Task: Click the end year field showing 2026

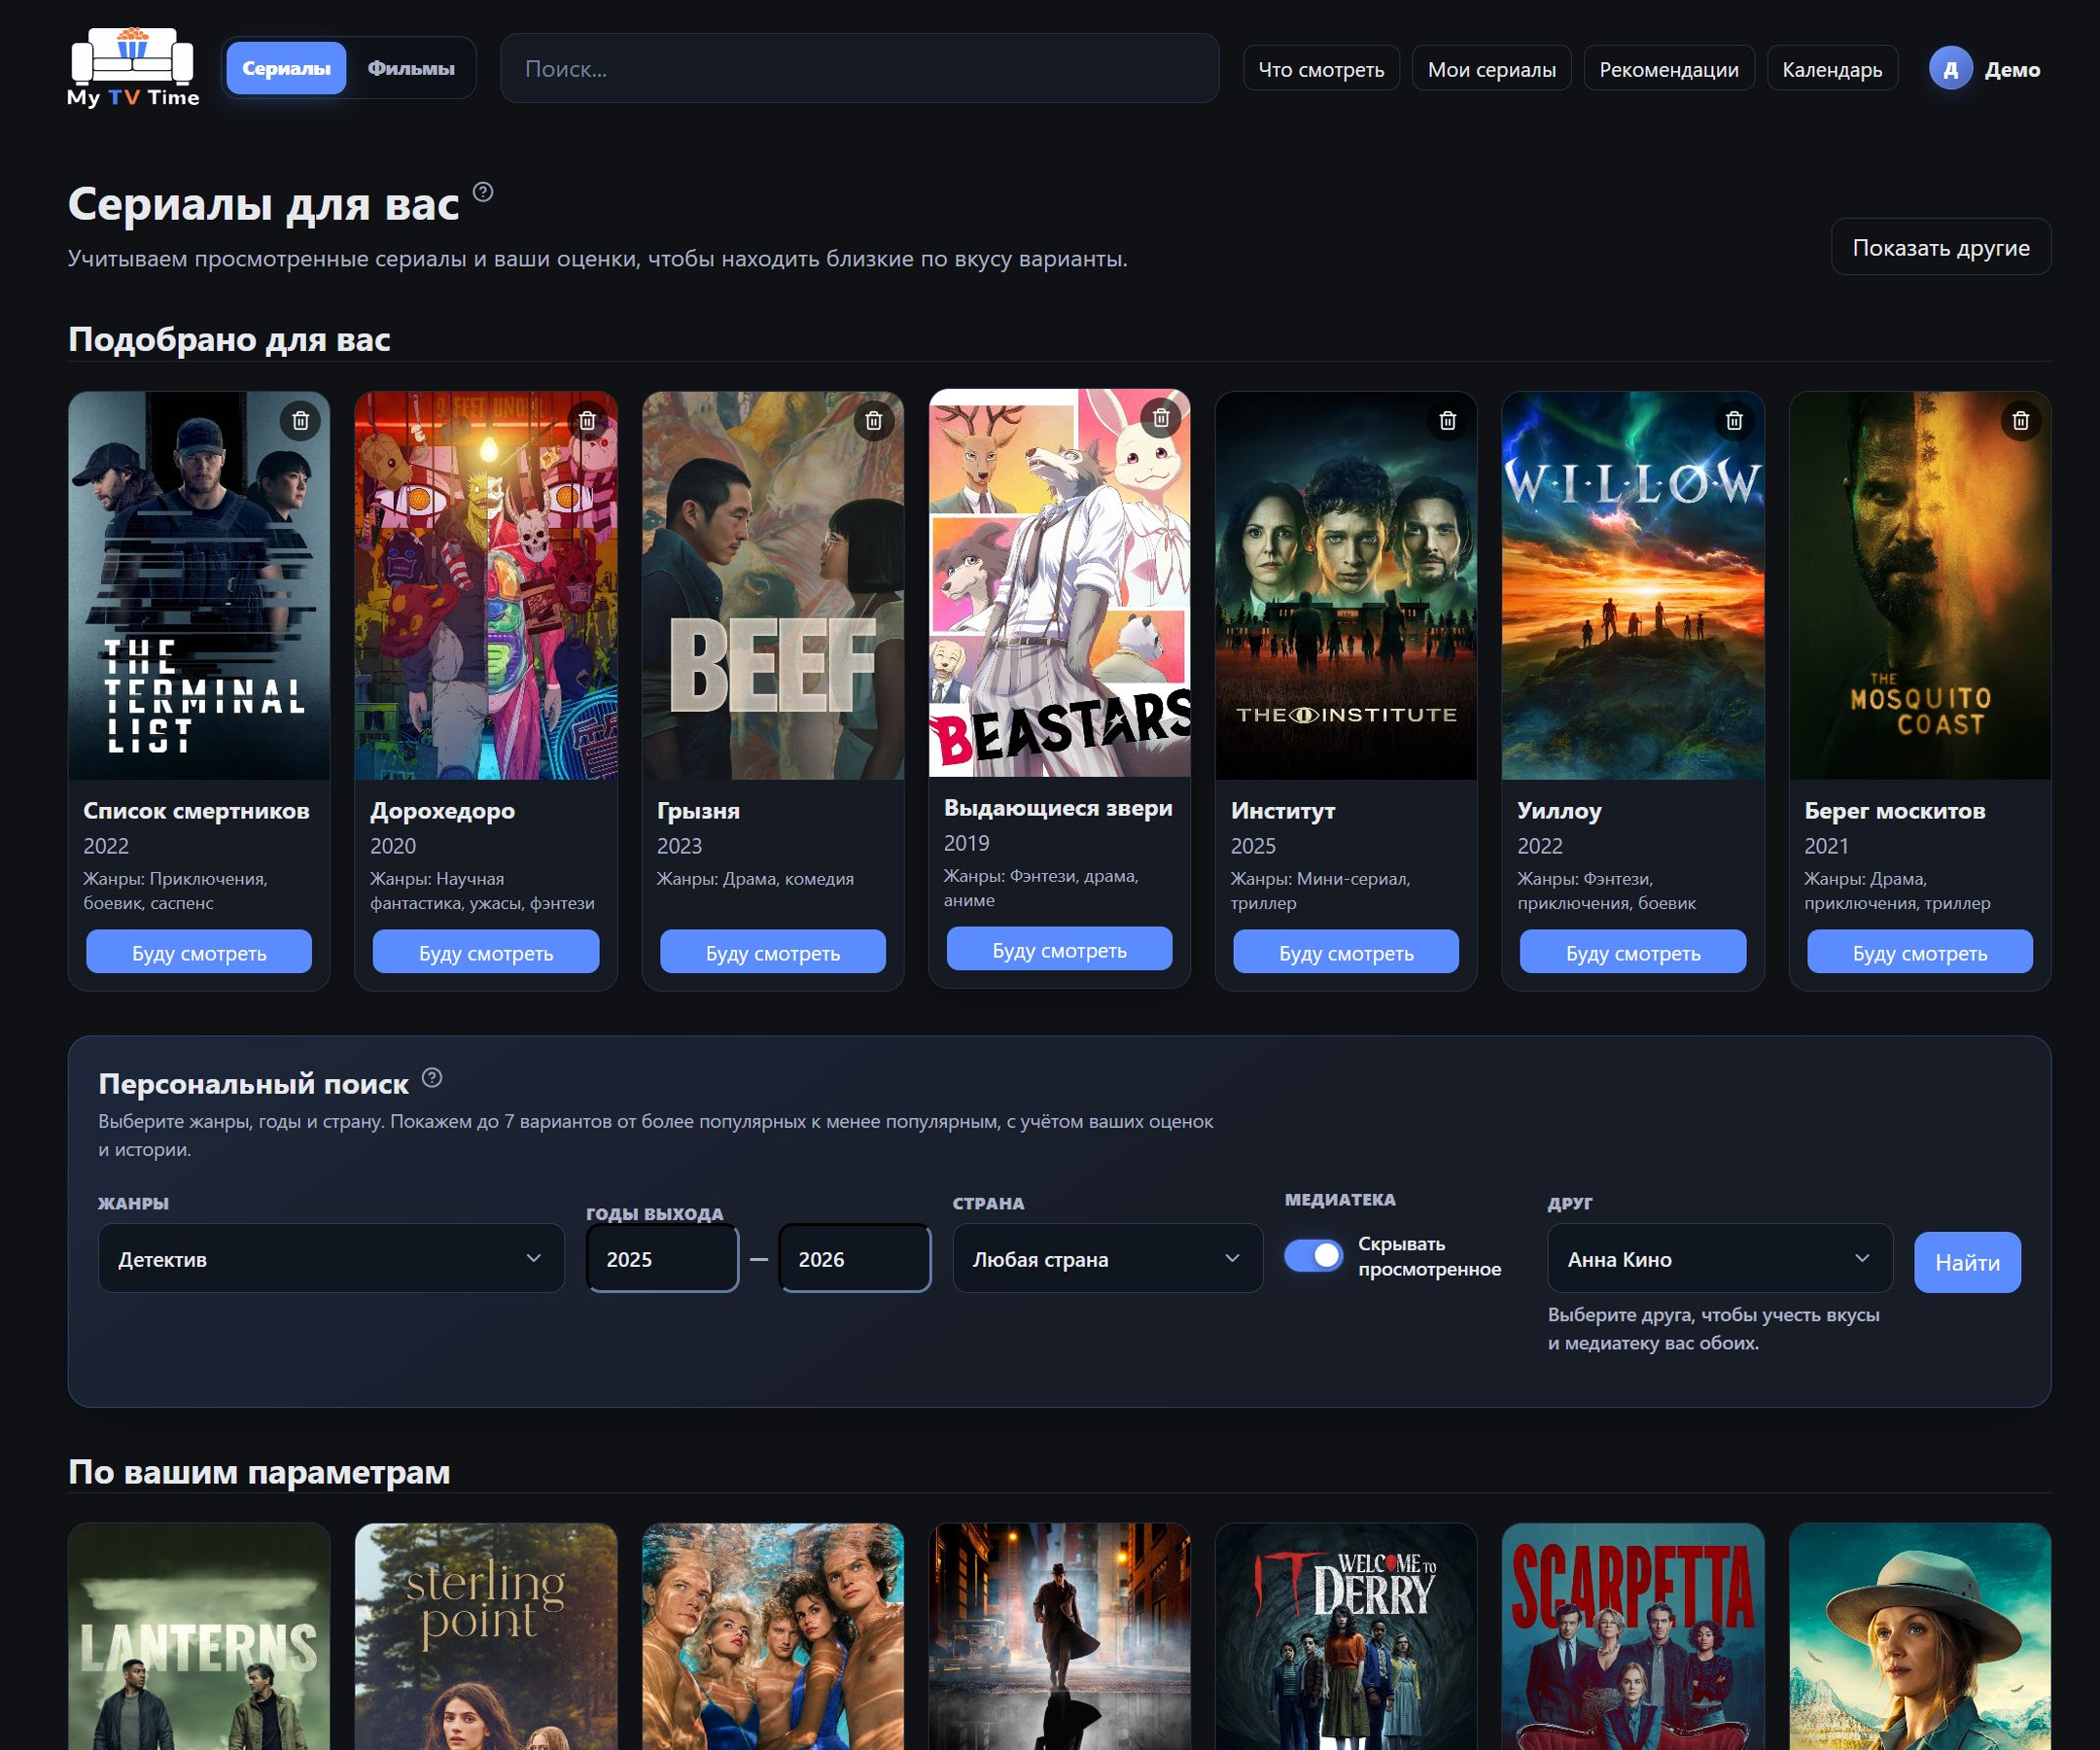Action: tap(854, 1259)
